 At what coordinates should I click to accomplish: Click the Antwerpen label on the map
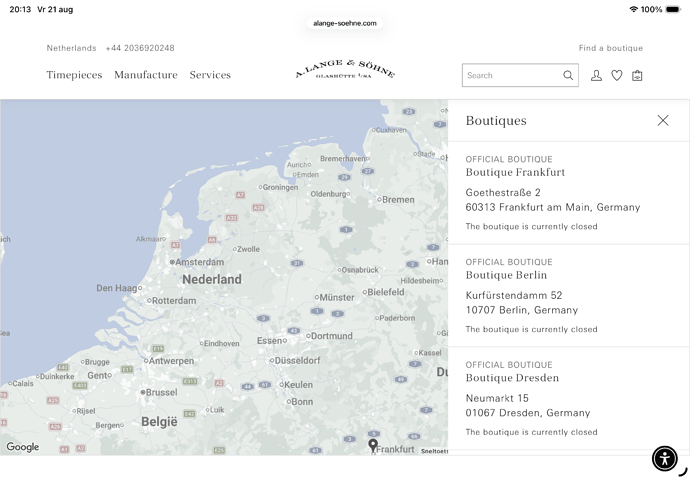171,361
